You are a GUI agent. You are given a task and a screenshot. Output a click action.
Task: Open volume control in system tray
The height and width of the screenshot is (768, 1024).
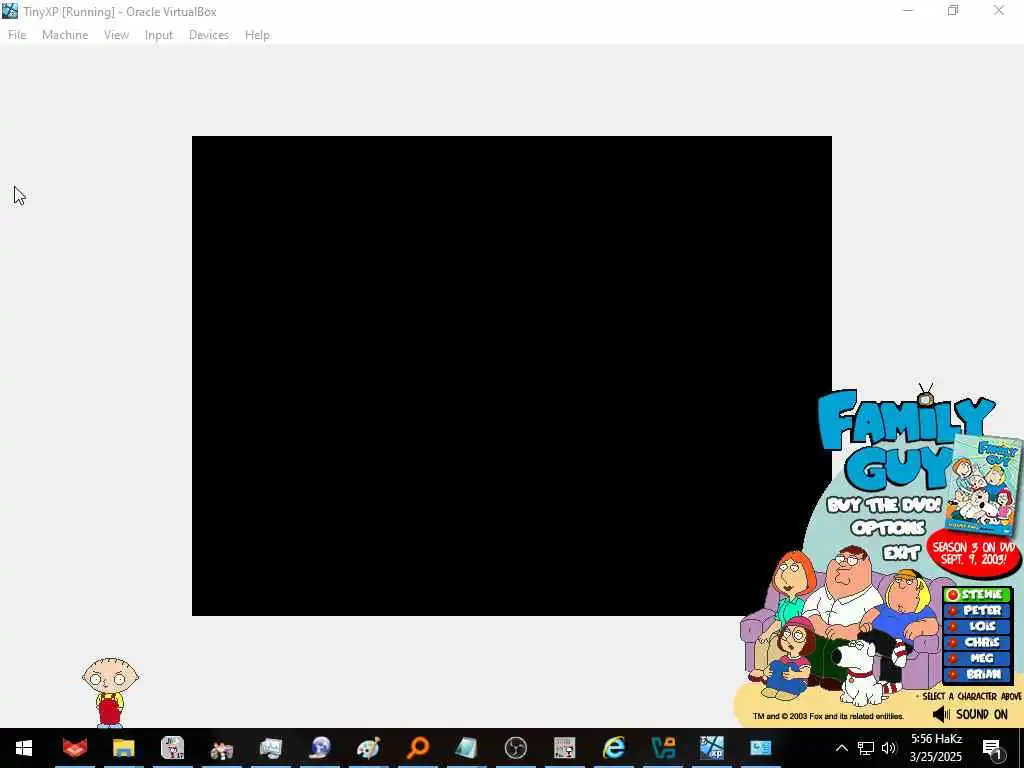pos(889,748)
